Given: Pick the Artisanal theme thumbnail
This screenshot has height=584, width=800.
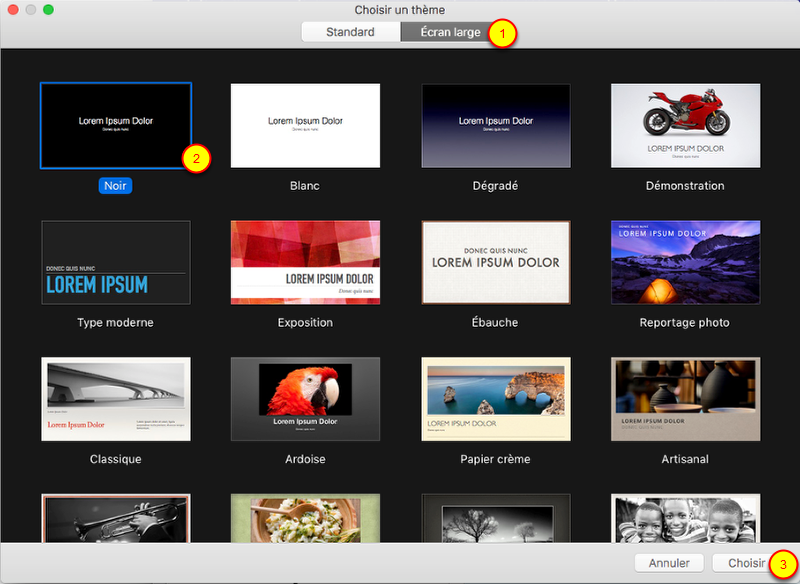Looking at the screenshot, I should [686, 399].
